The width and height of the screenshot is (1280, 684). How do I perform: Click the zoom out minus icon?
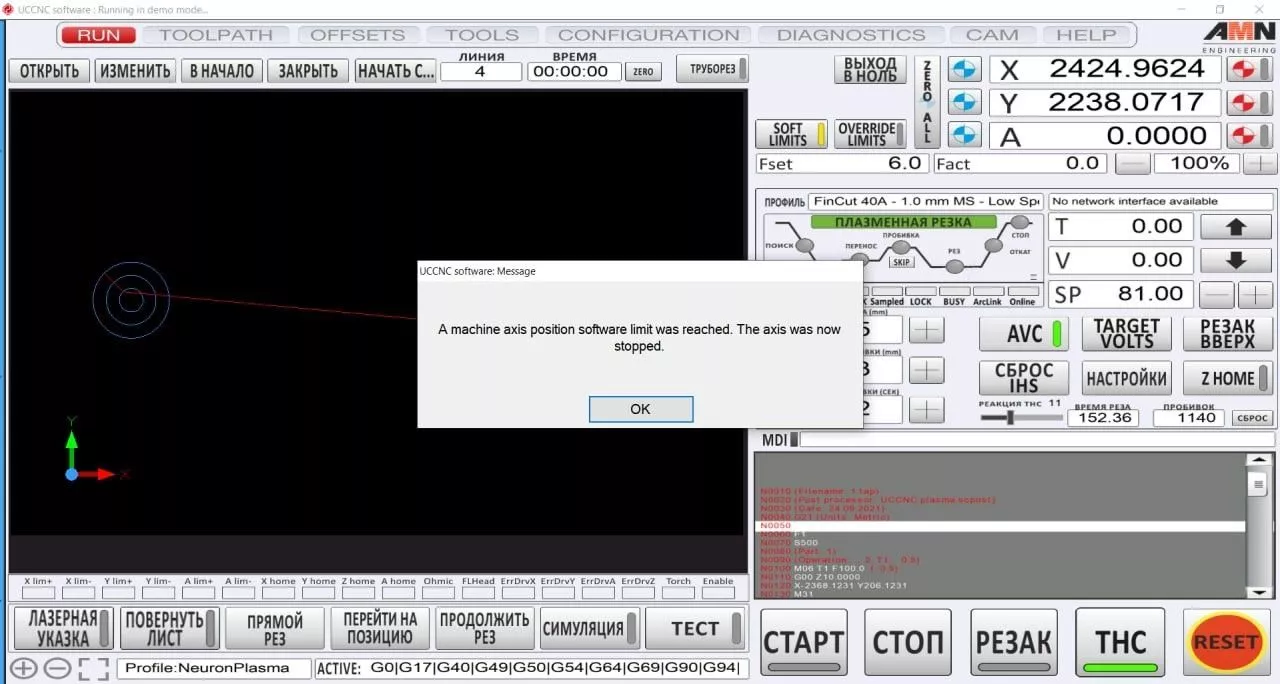coord(57,668)
